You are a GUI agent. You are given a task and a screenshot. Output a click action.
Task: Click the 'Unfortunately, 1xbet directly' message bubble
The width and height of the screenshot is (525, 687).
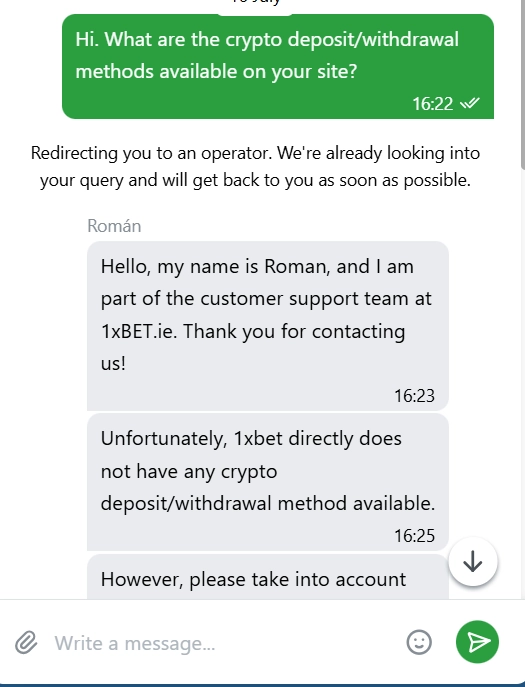pyautogui.click(x=268, y=482)
